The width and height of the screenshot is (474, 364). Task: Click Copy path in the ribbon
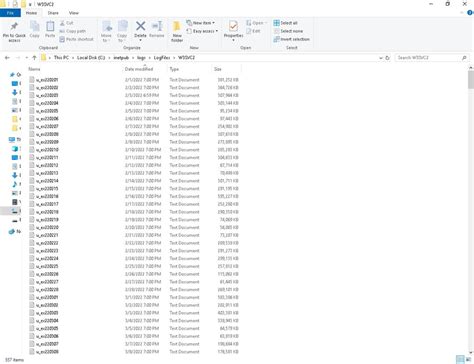coord(73,31)
